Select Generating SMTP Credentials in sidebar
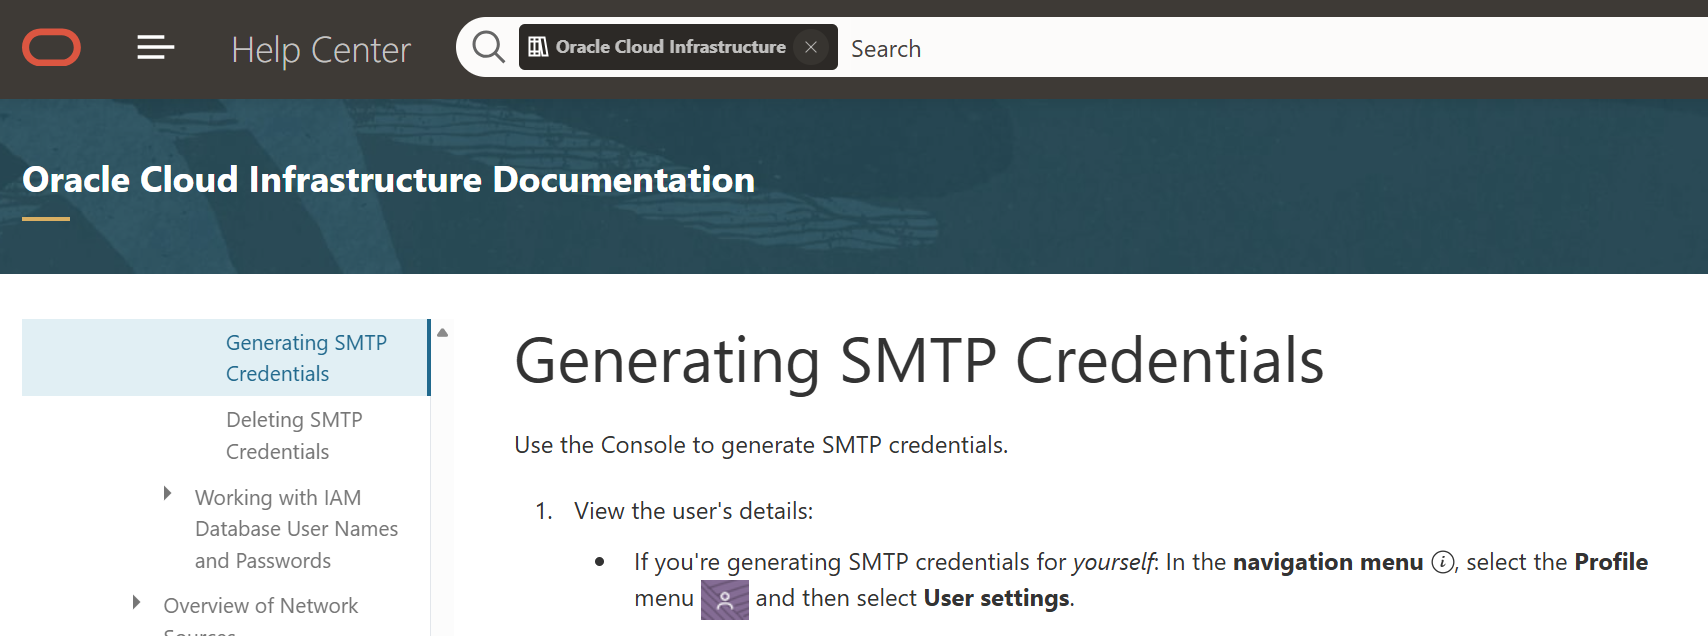 tap(306, 358)
